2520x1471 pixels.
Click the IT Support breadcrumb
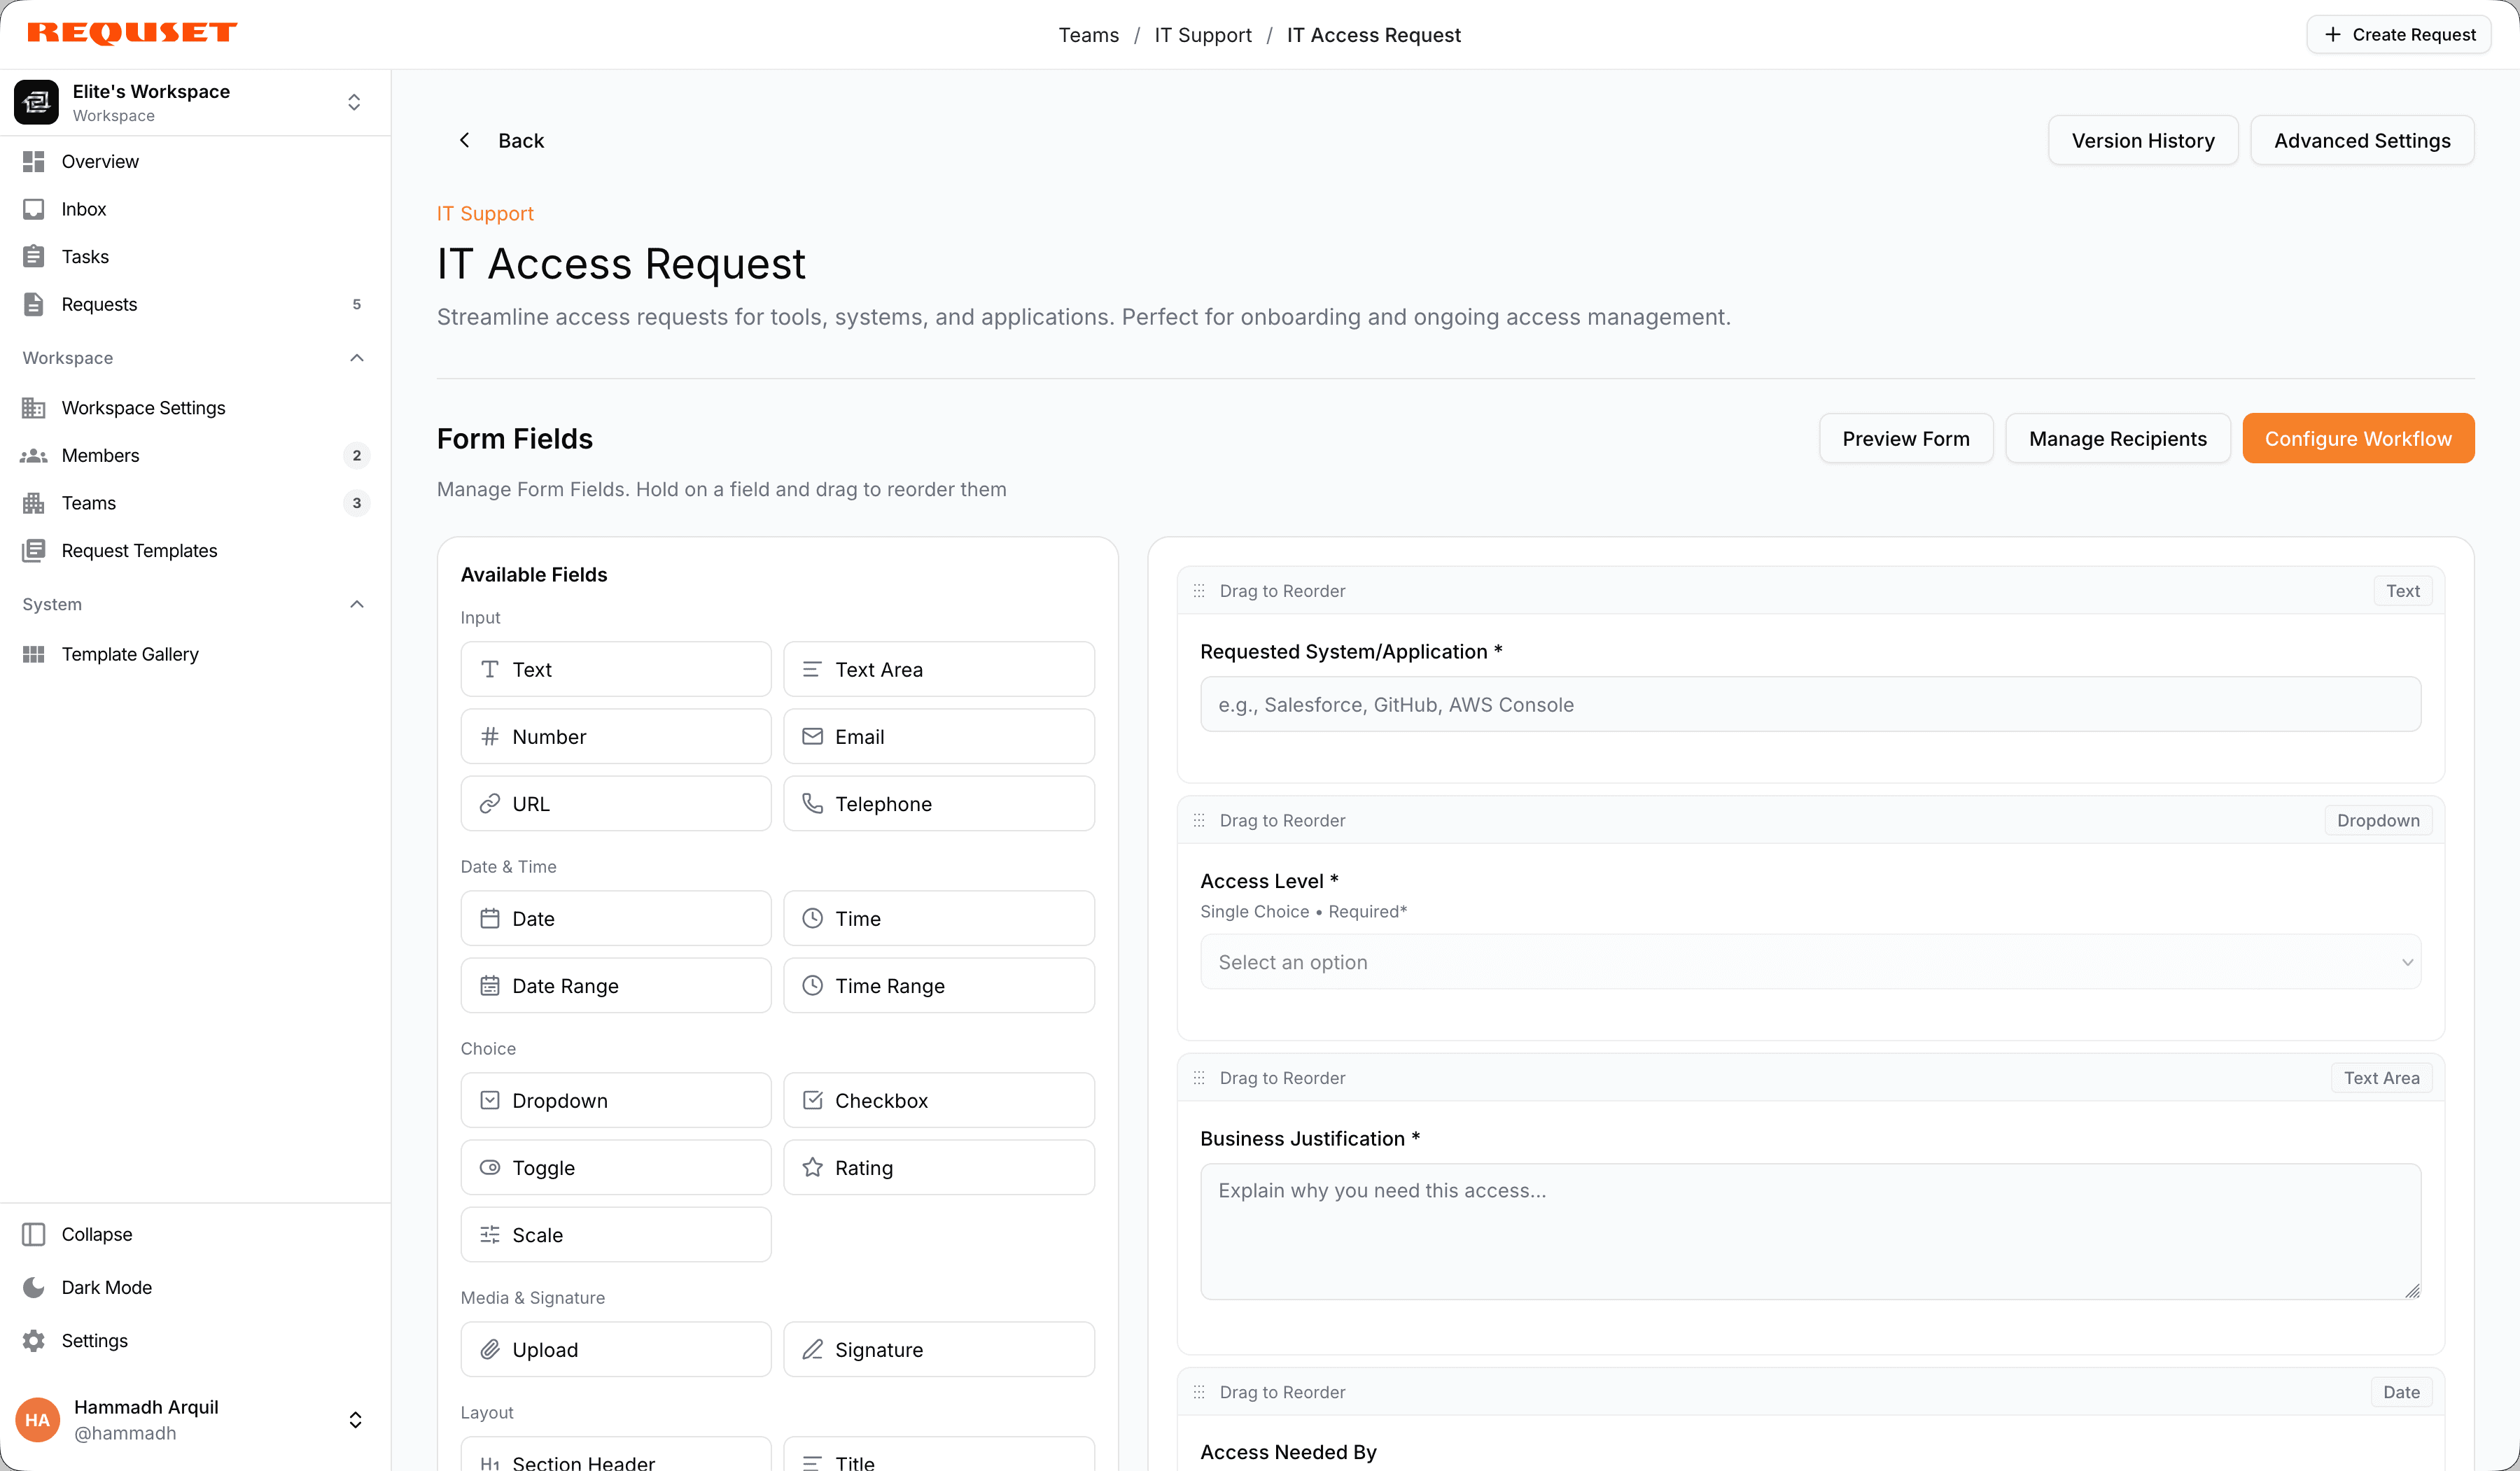[1202, 35]
